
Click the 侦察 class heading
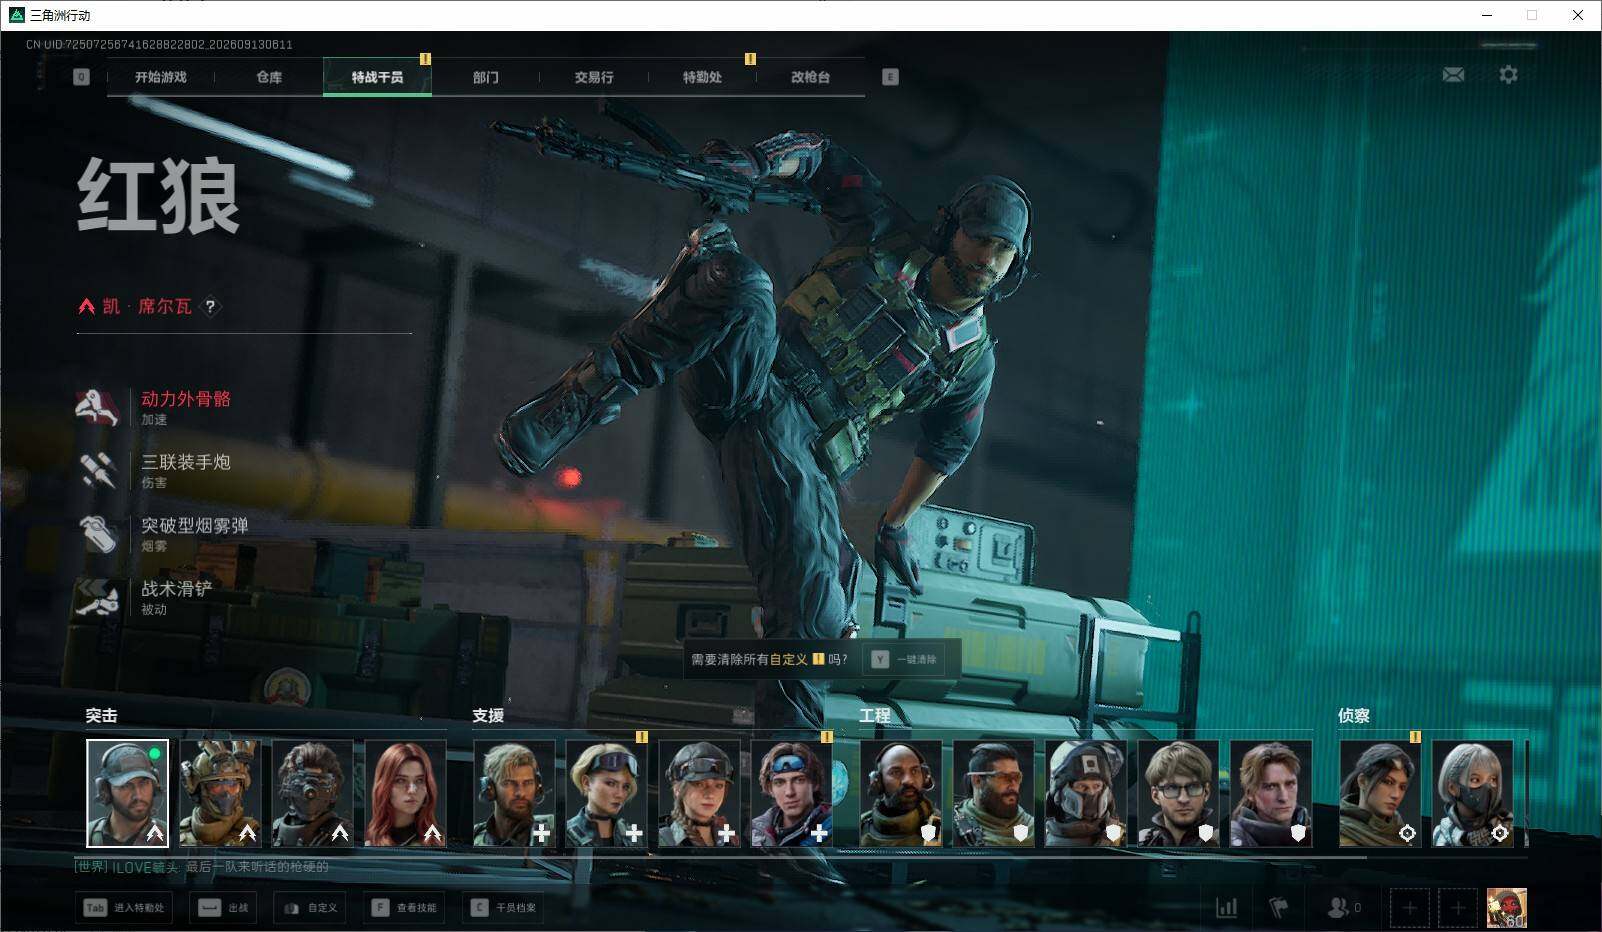(x=1354, y=716)
